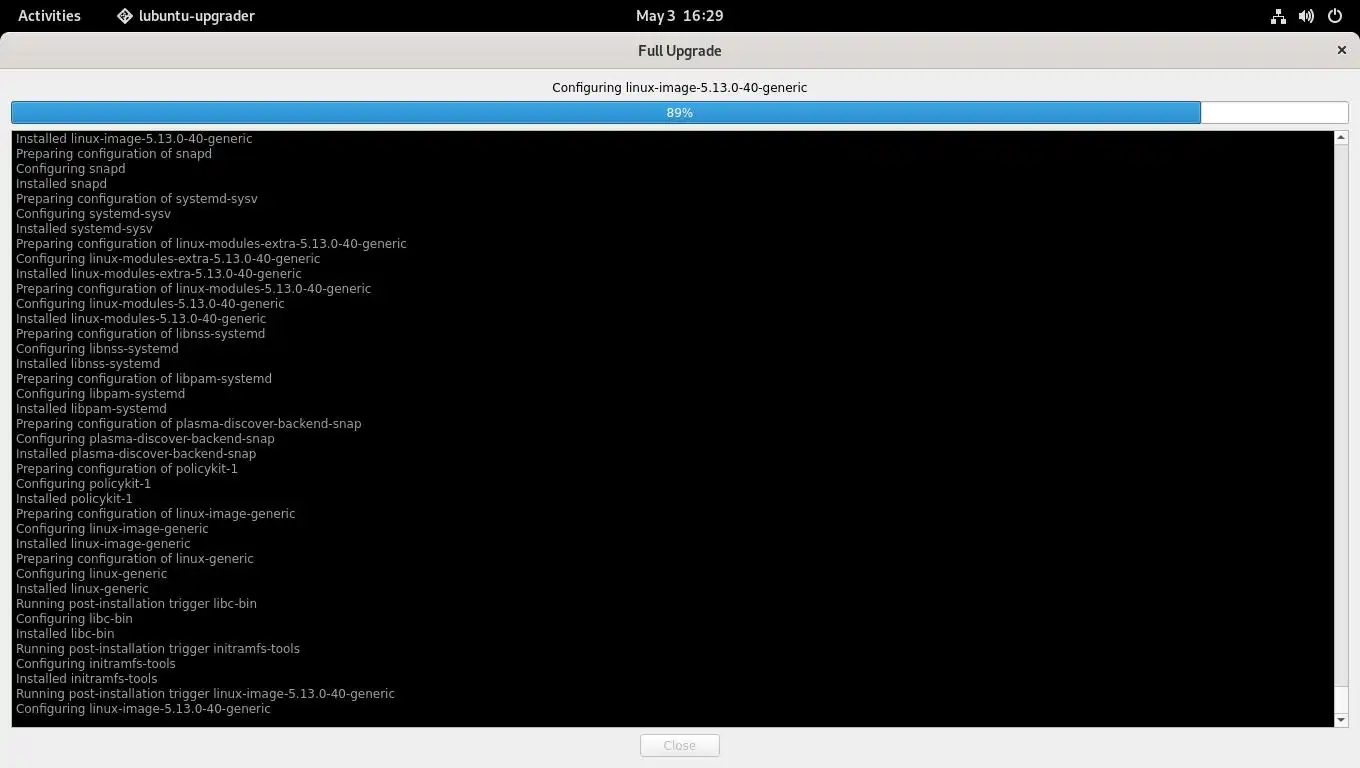Click last log line "Configuring linux-image-5.13.0-40-generic"

click(143, 709)
